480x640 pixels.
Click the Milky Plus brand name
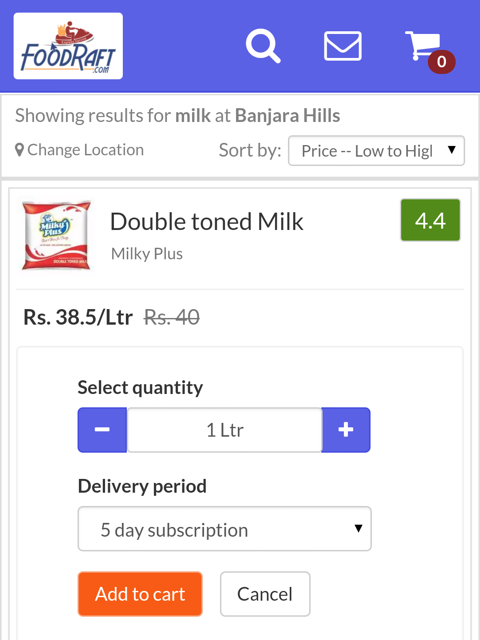click(147, 253)
